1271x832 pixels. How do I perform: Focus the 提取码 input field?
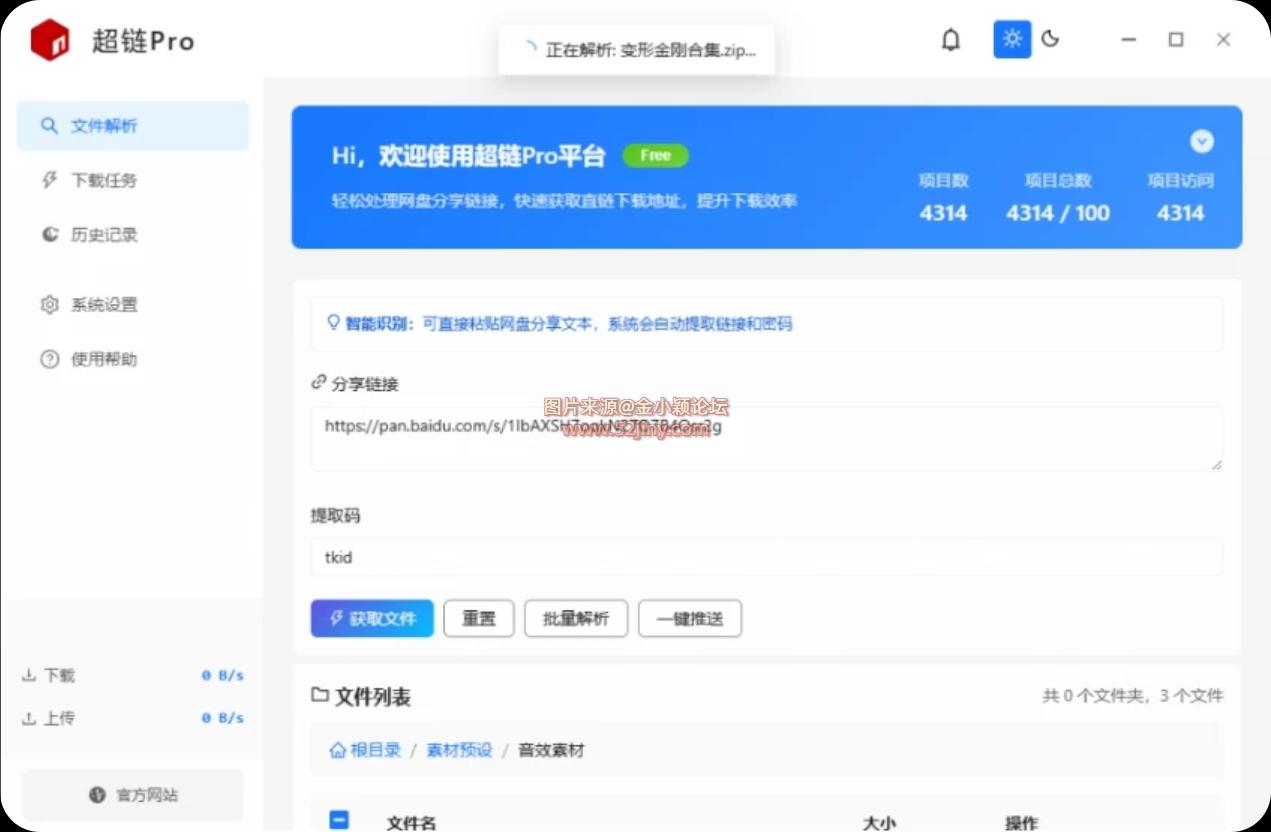[x=766, y=557]
